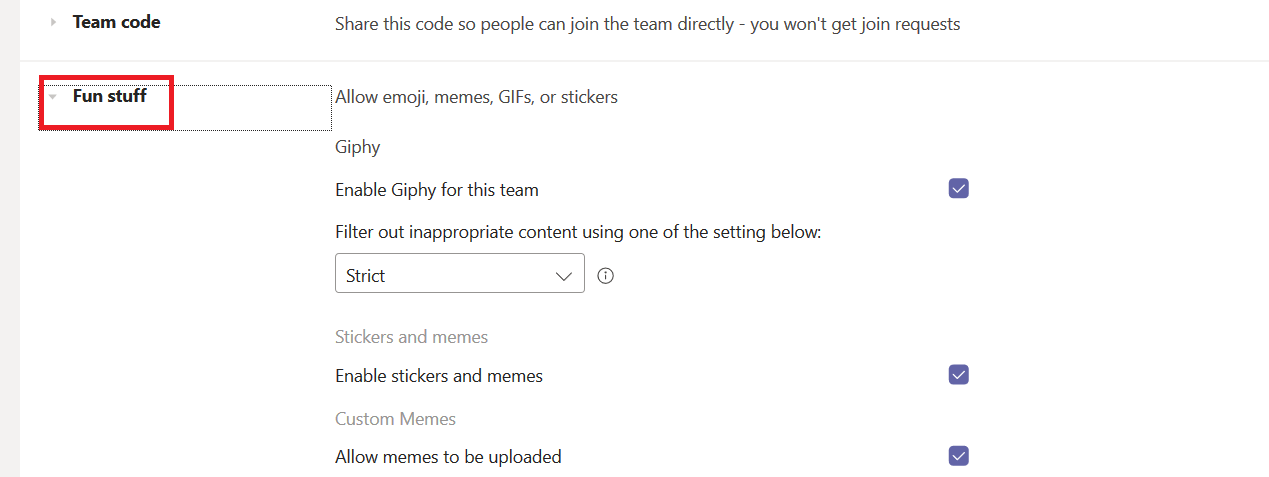Screen dimensions: 1269x477
Task: Uncheck Enable stickers and memes checkbox
Action: pos(959,375)
